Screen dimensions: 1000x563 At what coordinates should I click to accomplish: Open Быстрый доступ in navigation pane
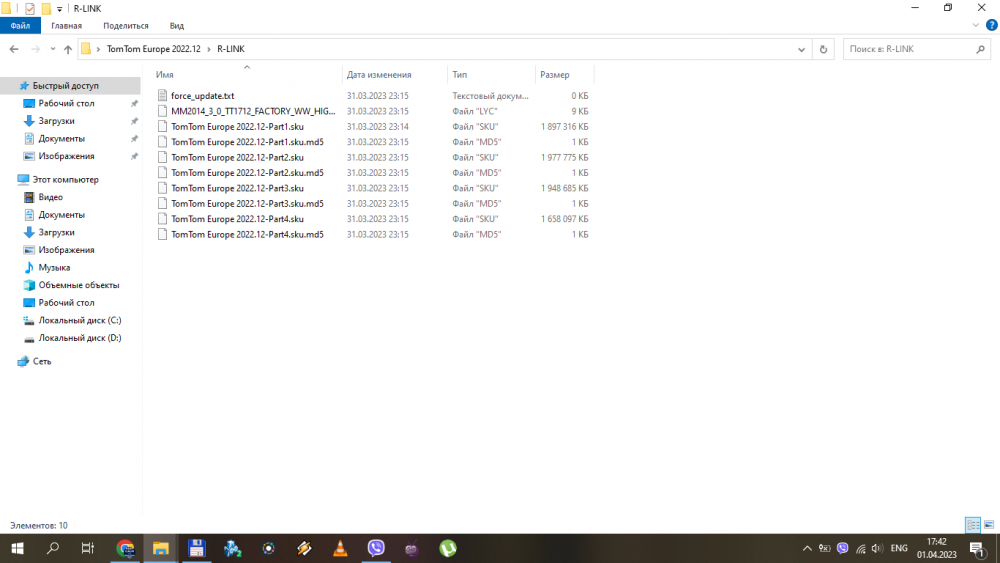coord(66,85)
